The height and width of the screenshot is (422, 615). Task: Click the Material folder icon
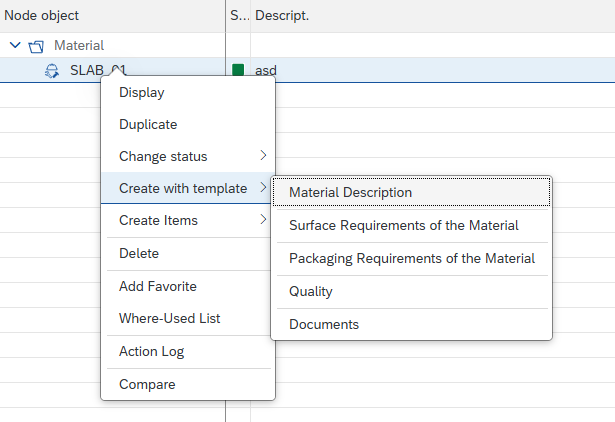[x=36, y=46]
